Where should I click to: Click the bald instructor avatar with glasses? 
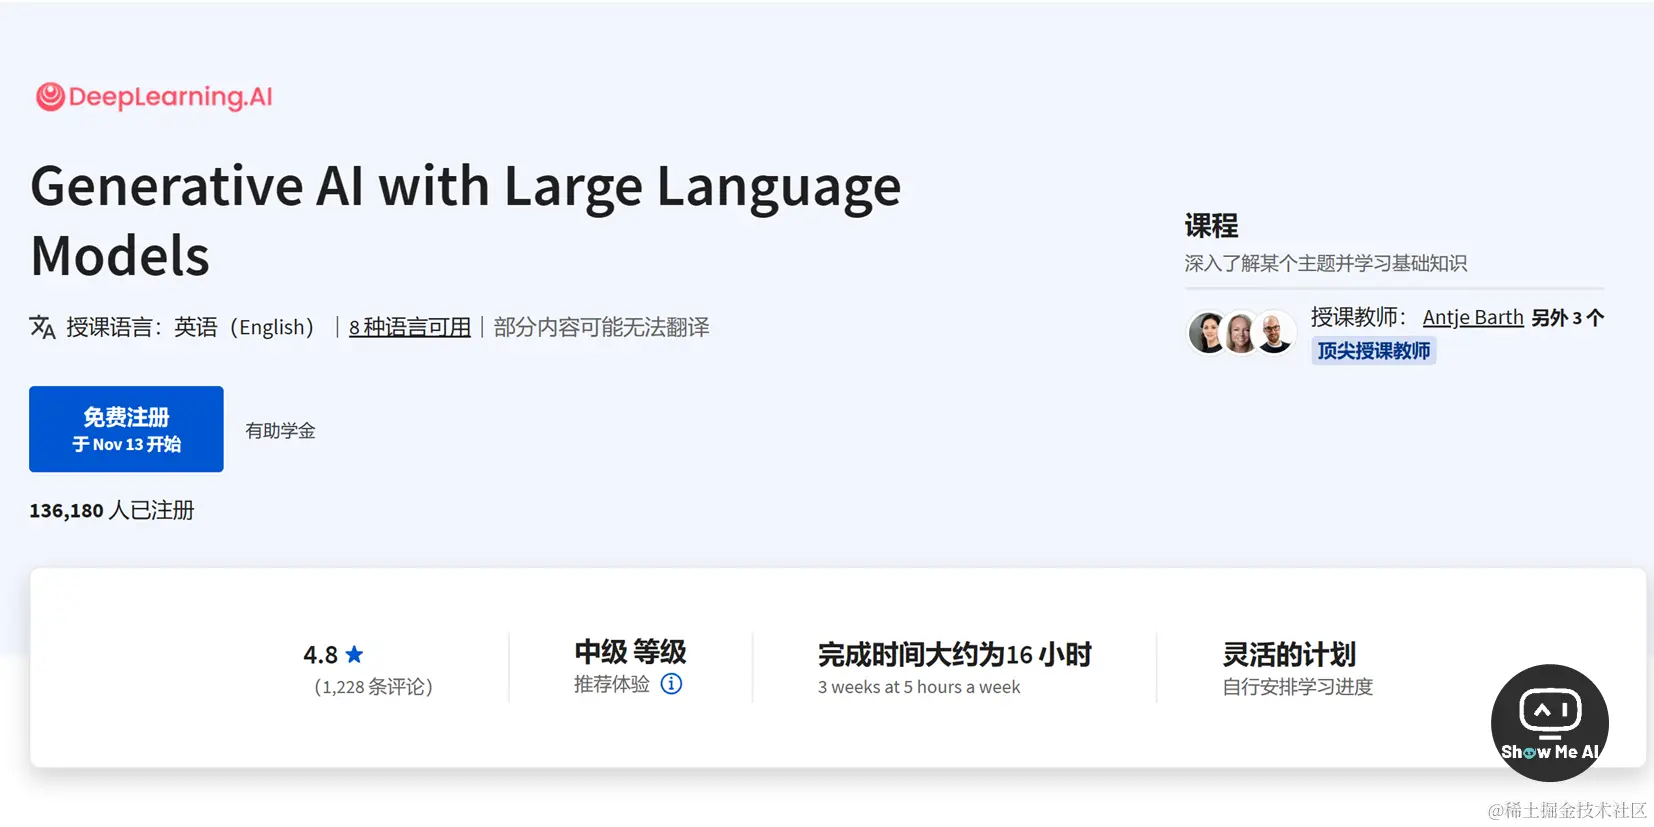pyautogui.click(x=1274, y=333)
